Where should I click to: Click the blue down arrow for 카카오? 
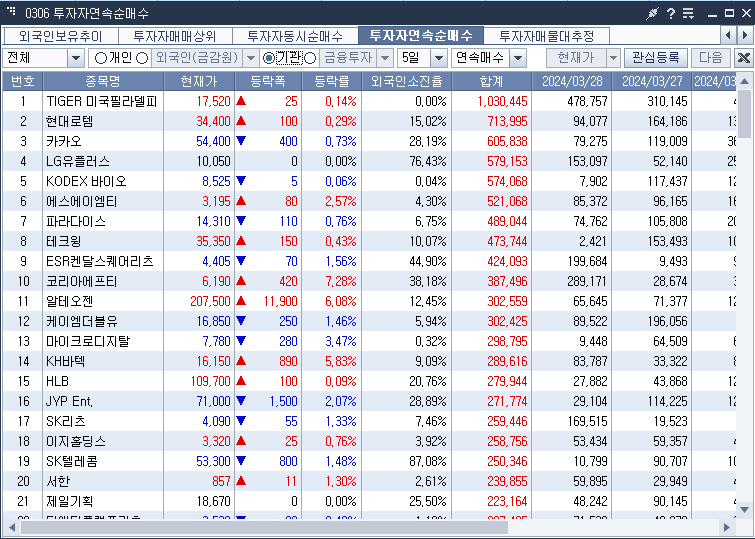tap(241, 141)
